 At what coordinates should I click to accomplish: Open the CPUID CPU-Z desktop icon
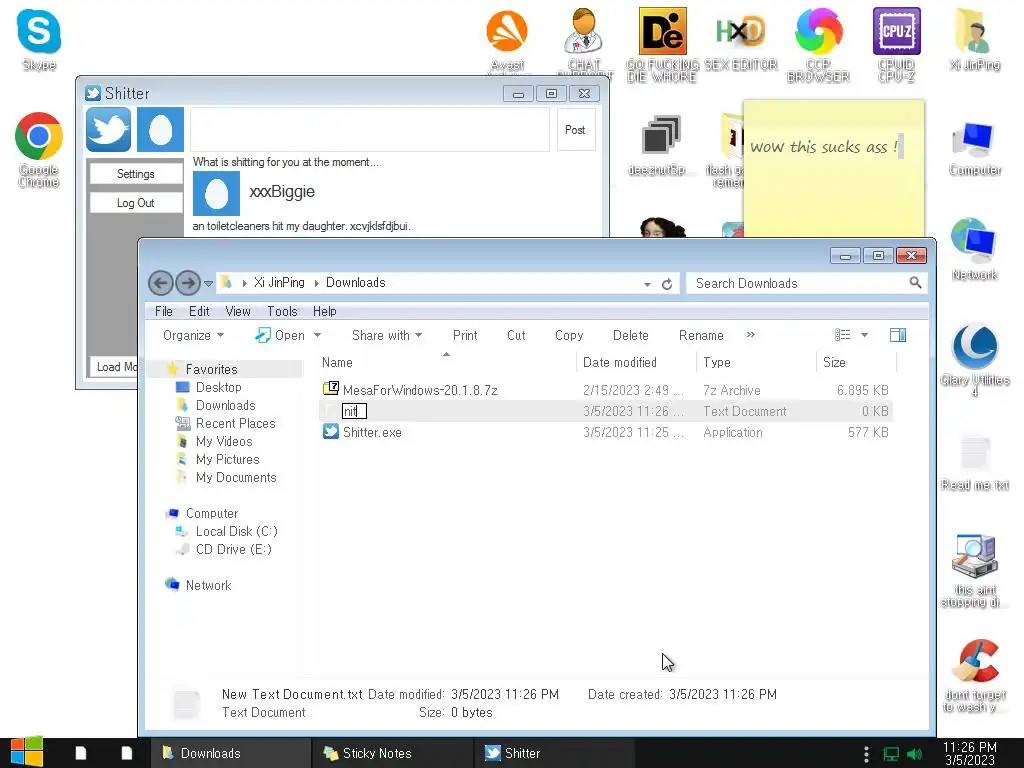click(897, 44)
